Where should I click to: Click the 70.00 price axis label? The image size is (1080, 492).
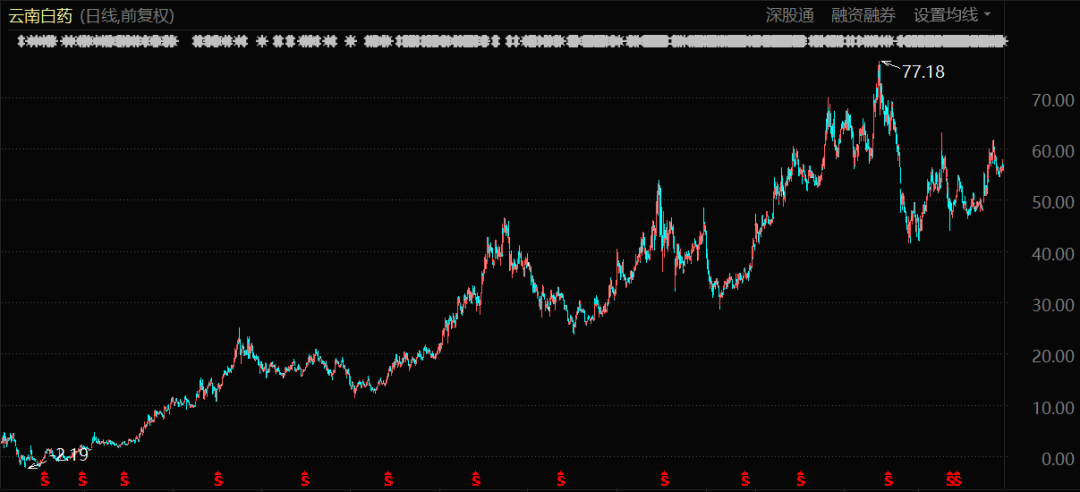(x=1052, y=100)
